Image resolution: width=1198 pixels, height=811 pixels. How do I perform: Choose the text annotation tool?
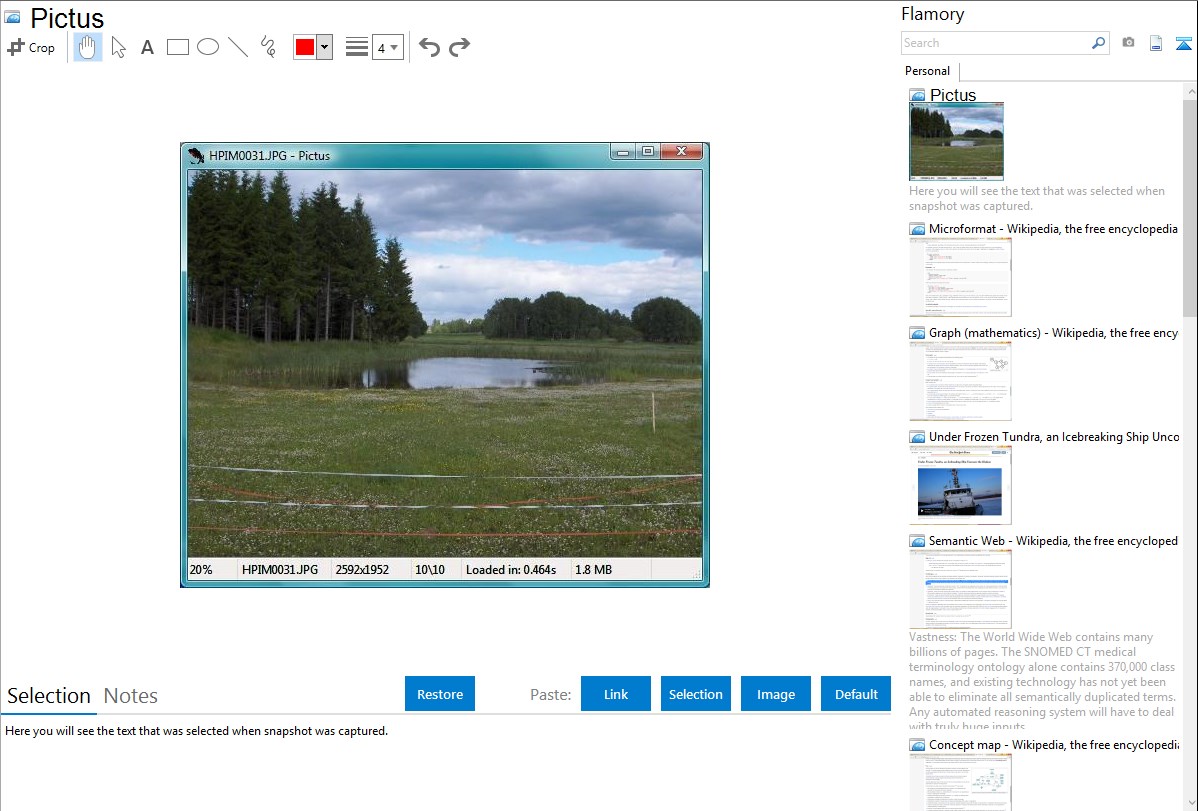(147, 47)
